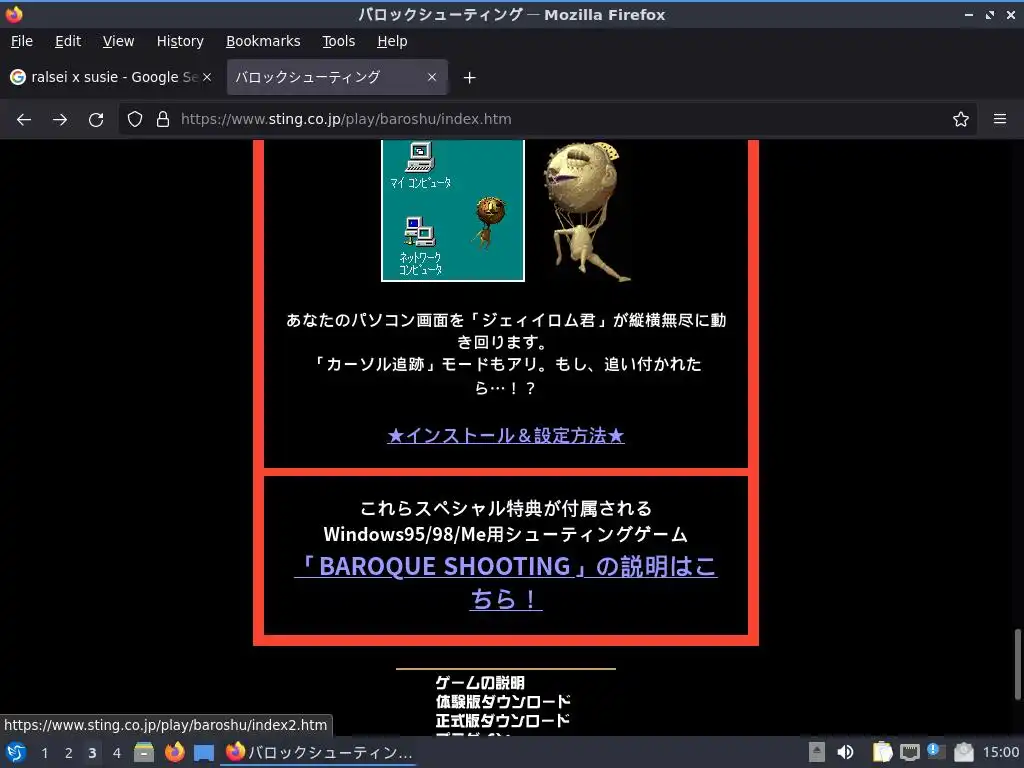Open the View menu

pyautogui.click(x=118, y=41)
